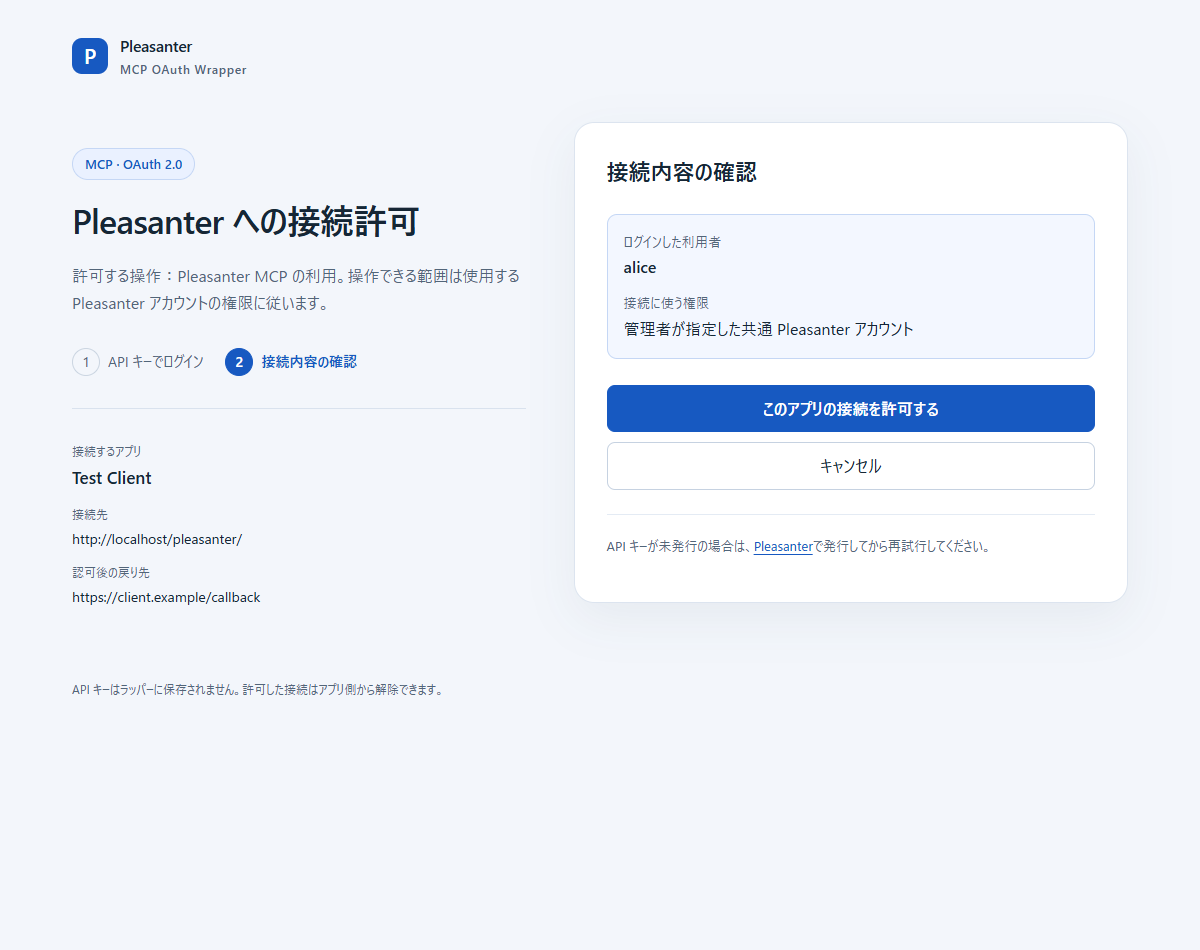Click the API キーはラッパーに保存されません footer note
Image resolution: width=1200 pixels, height=950 pixels.
pos(257,690)
